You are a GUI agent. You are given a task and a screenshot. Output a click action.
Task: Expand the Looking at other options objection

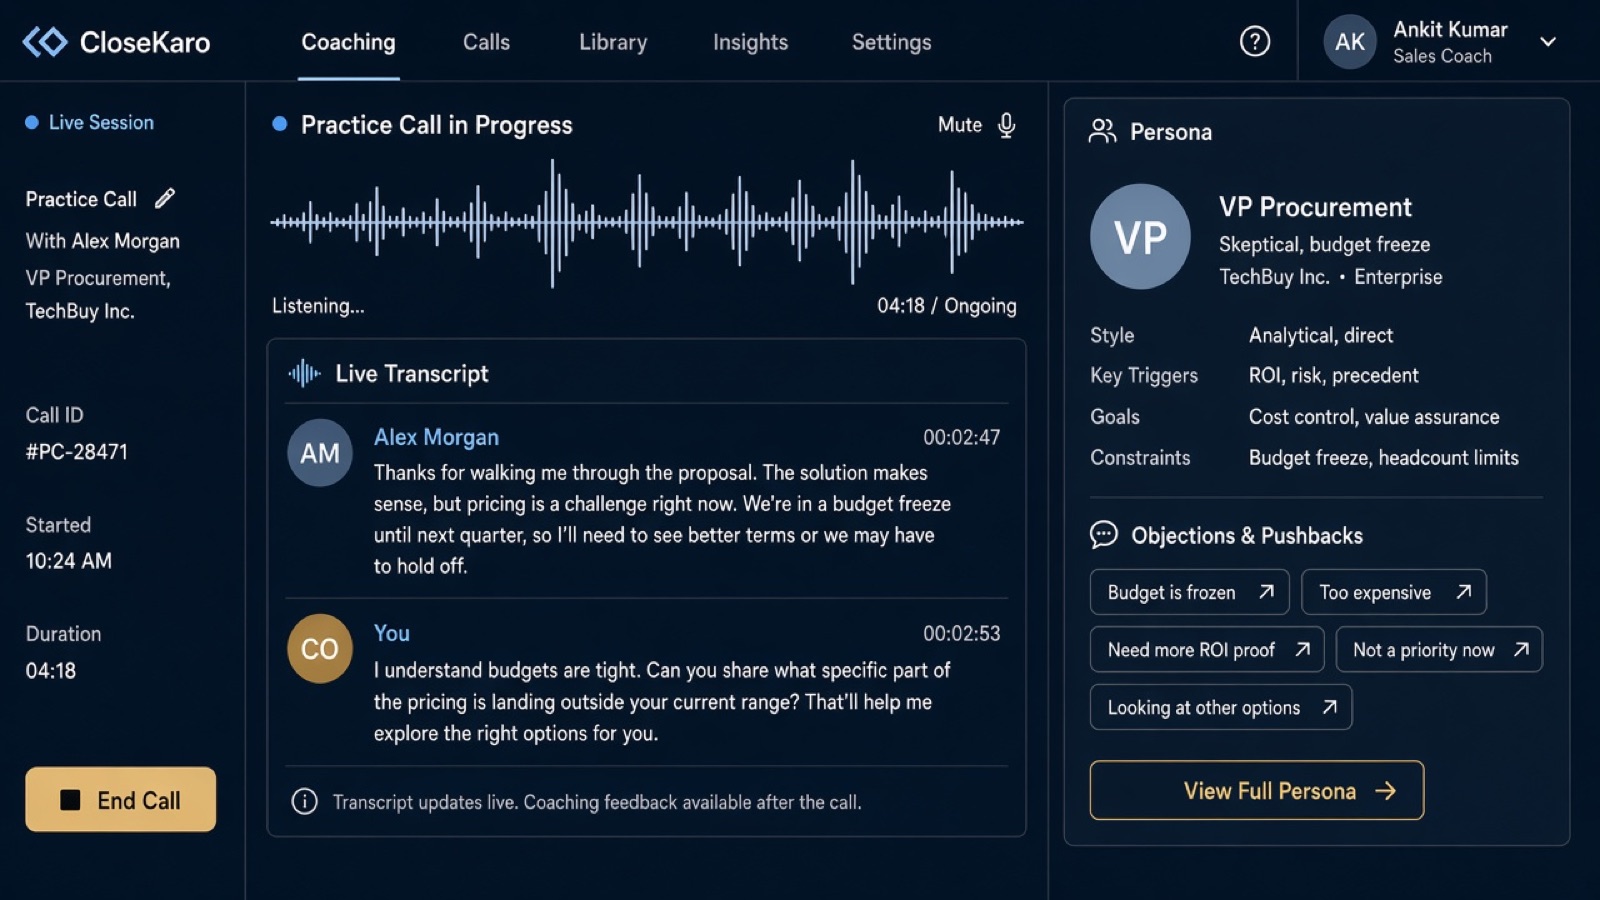tap(1221, 707)
